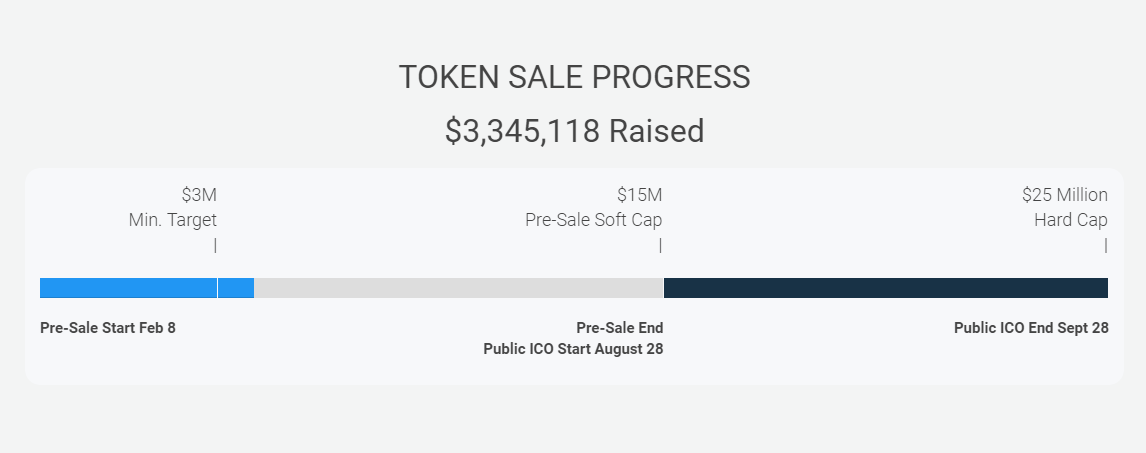Click the large blue filled progress segment
The width and height of the screenshot is (1146, 453).
[x=128, y=288]
